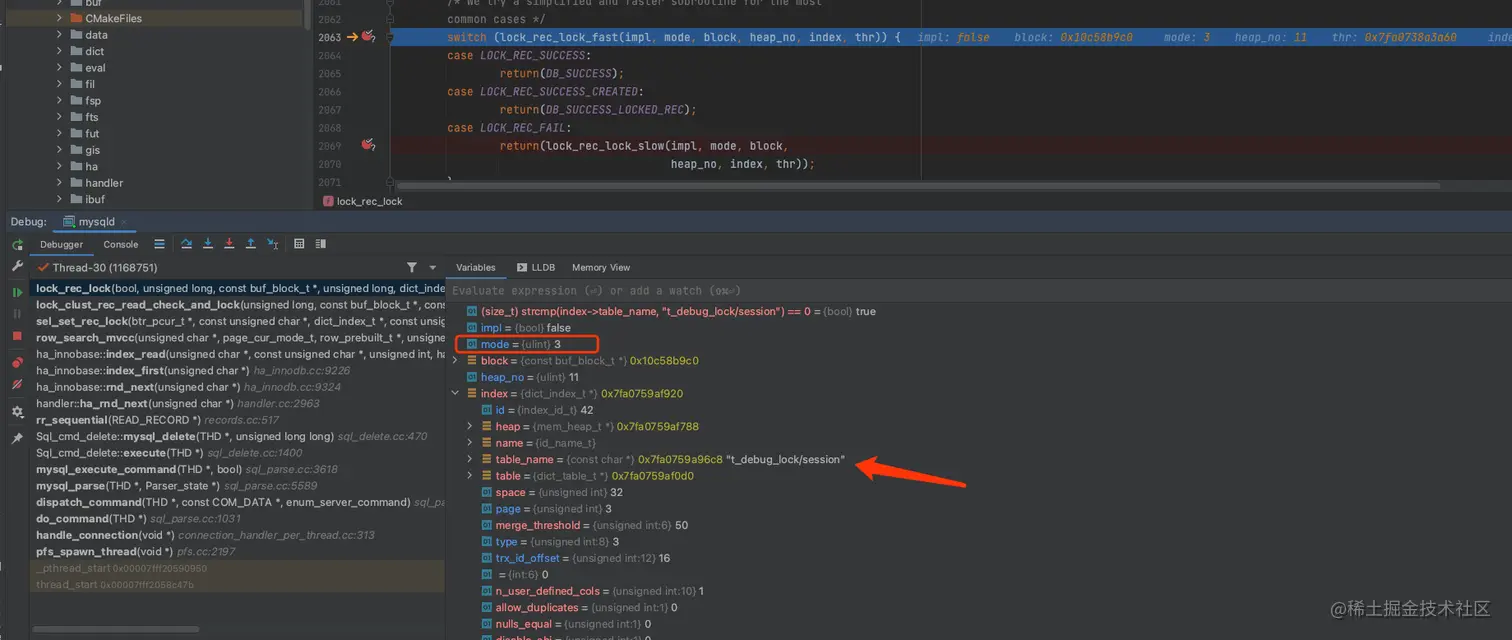Click the Evaluate expression input field
Screen dimensions: 1512x640
click(980, 290)
